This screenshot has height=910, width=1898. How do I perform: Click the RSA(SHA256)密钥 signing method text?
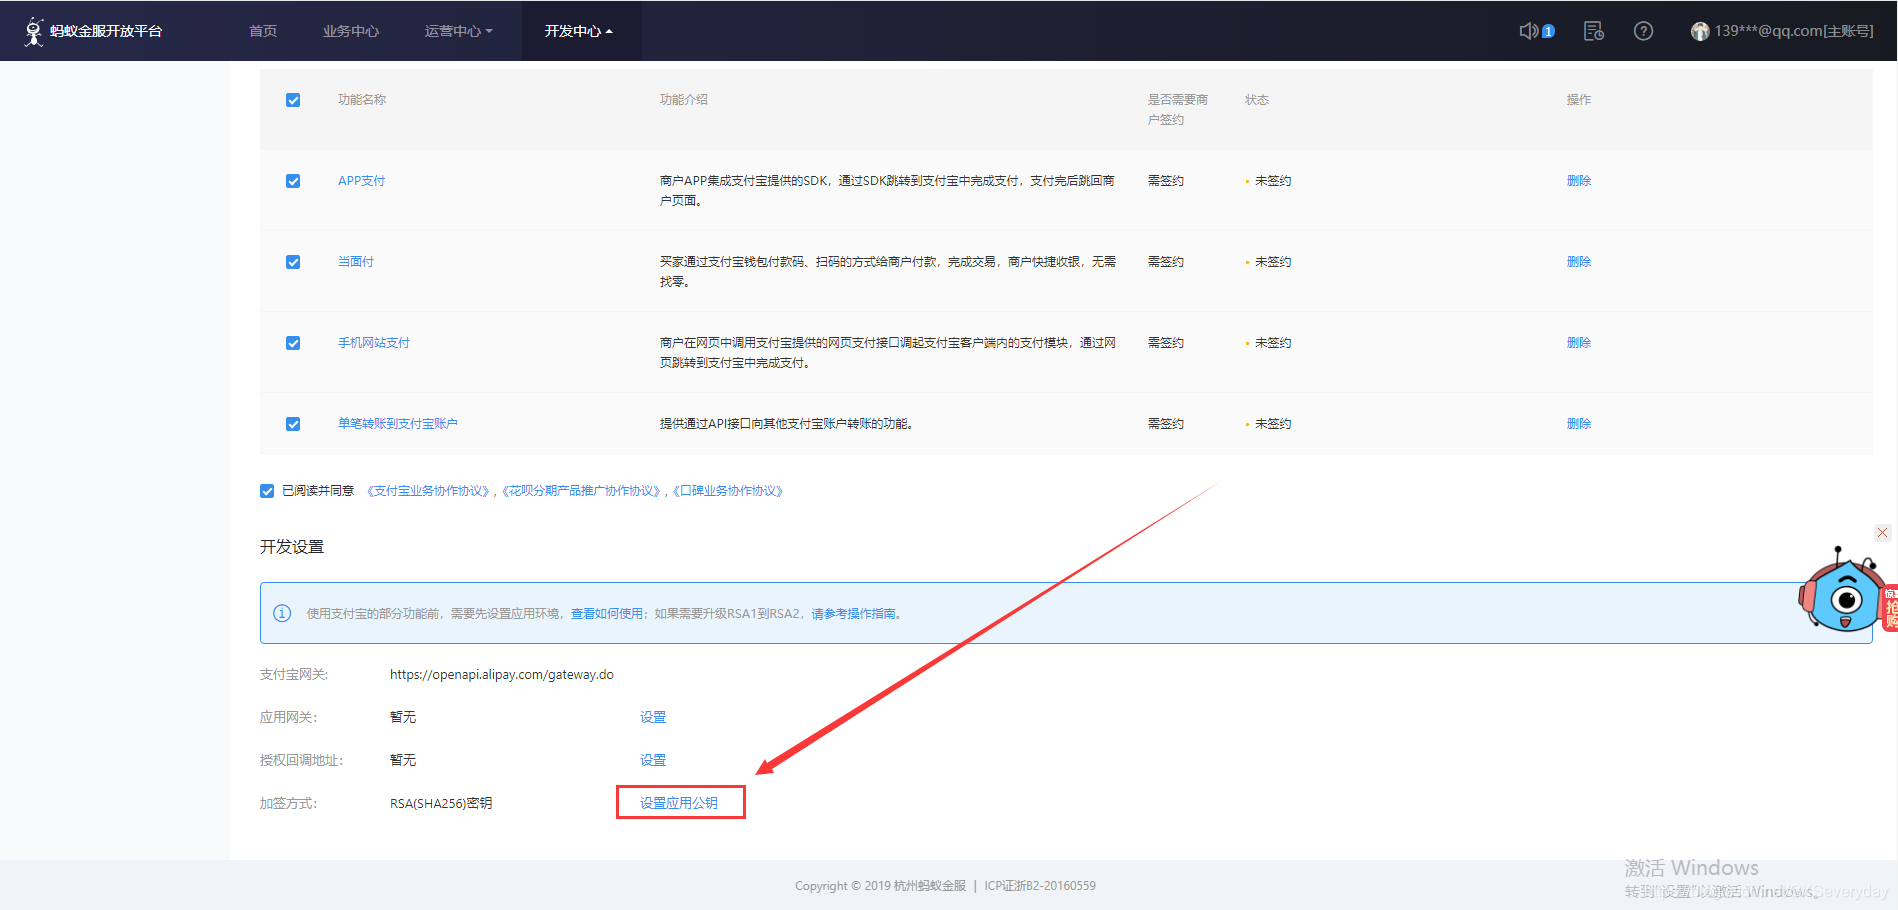[441, 803]
